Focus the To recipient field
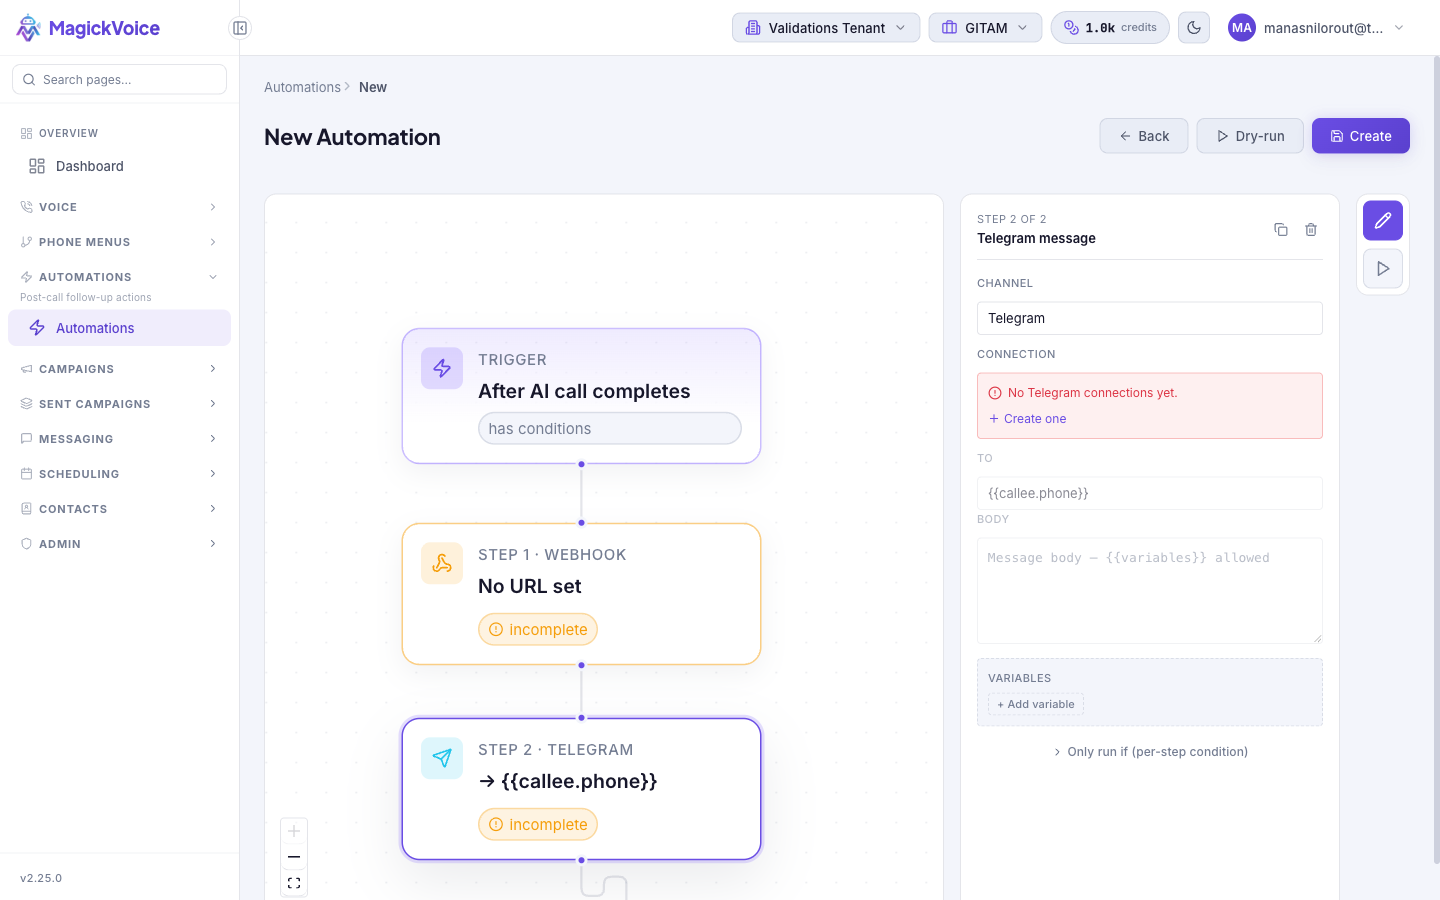Image resolution: width=1440 pixels, height=900 pixels. click(x=1150, y=493)
